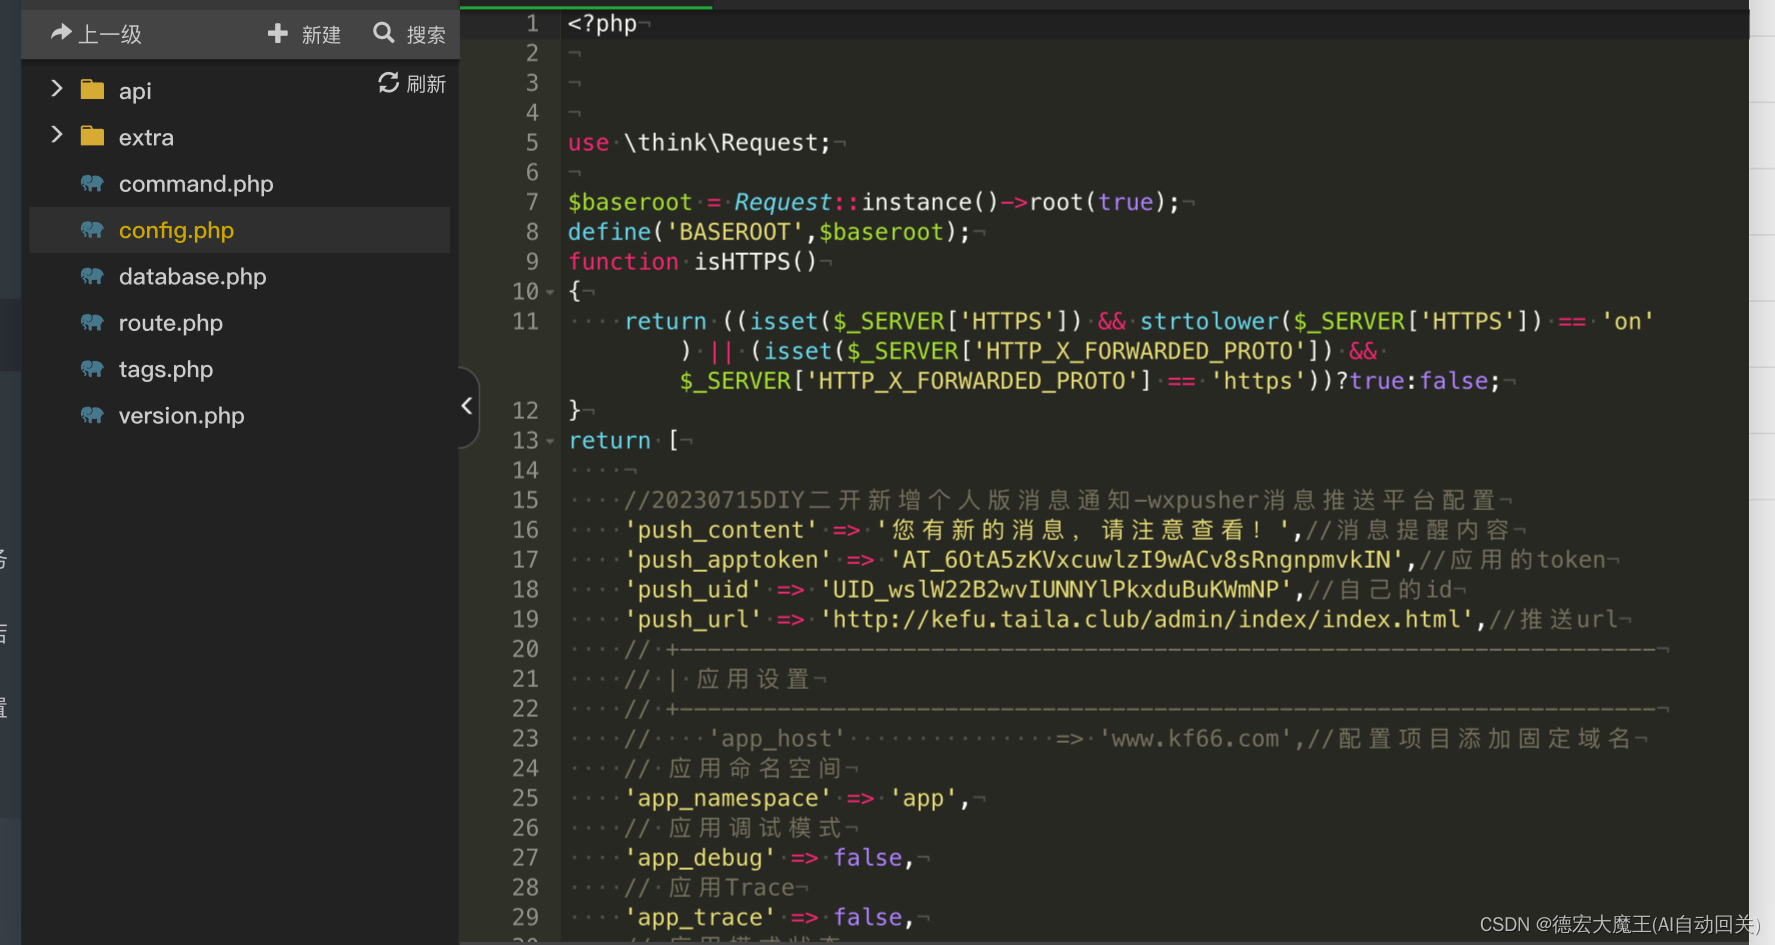Image resolution: width=1775 pixels, height=945 pixels.
Task: Expand the extra folder chevron
Action: (57, 135)
